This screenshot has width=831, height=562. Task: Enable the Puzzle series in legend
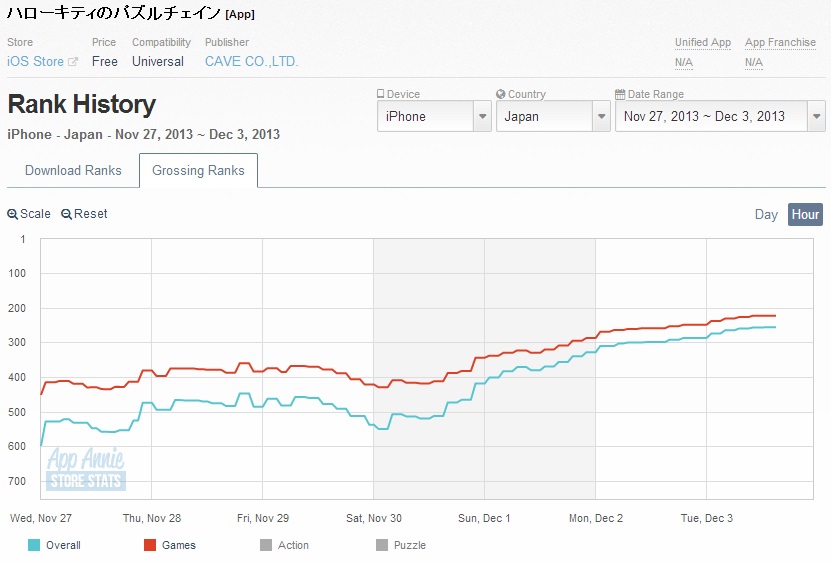pos(401,545)
